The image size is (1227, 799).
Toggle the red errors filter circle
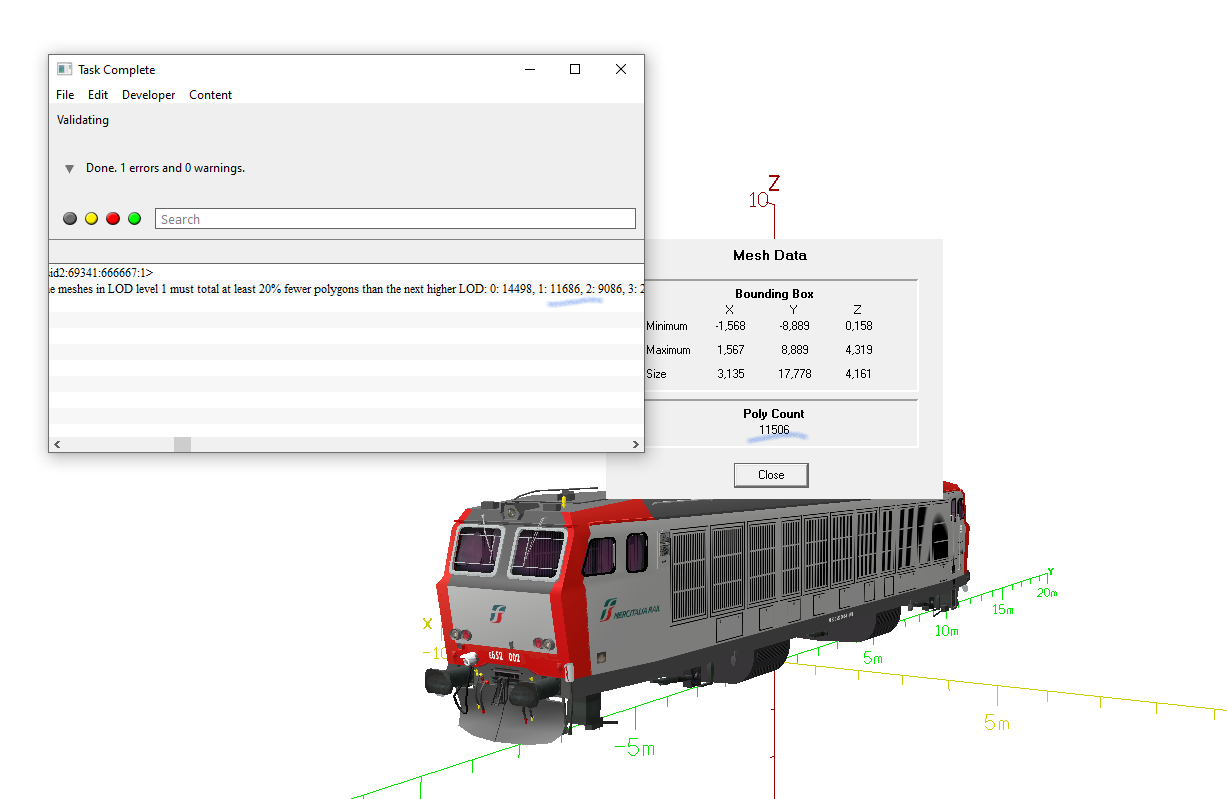[x=113, y=219]
